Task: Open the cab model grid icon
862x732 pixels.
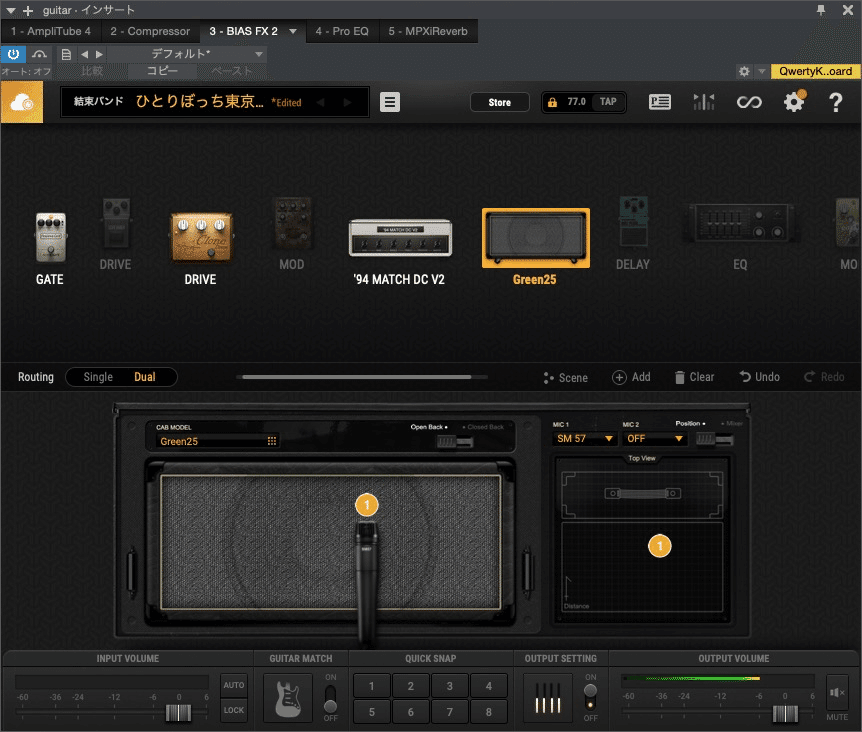Action: pos(272,441)
